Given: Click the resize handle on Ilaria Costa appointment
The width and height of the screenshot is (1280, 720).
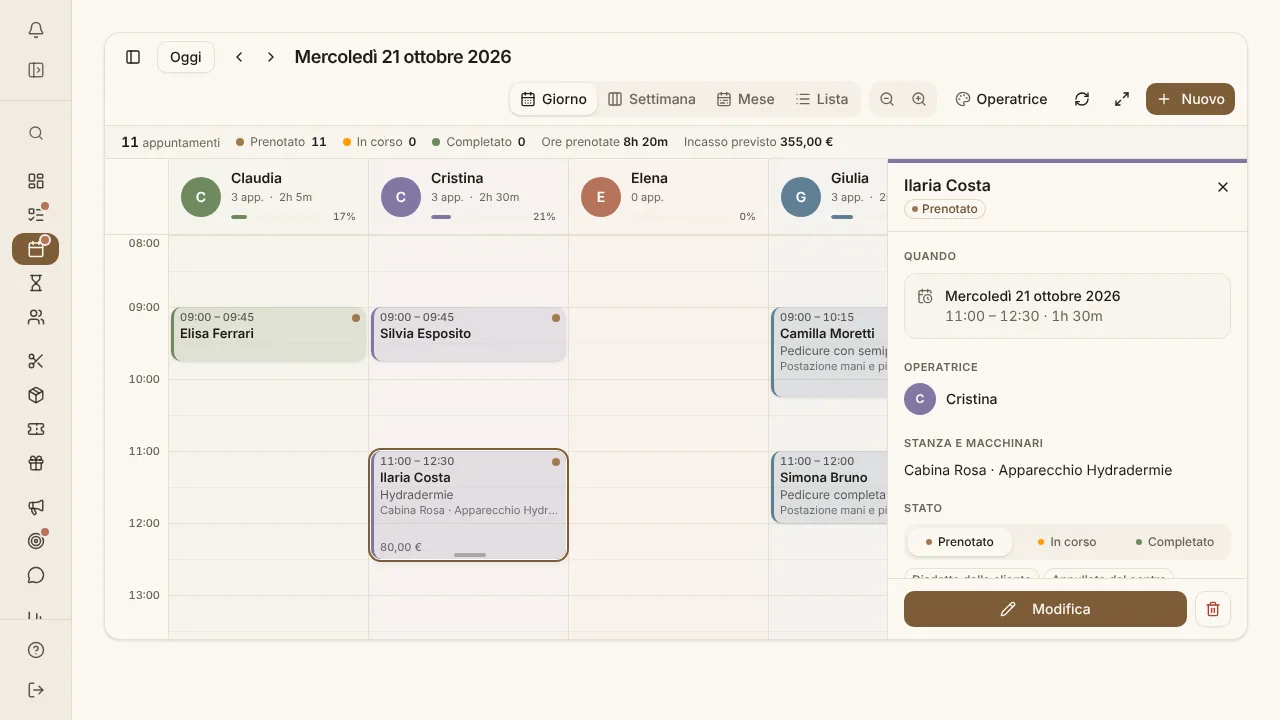Looking at the screenshot, I should pos(470,555).
